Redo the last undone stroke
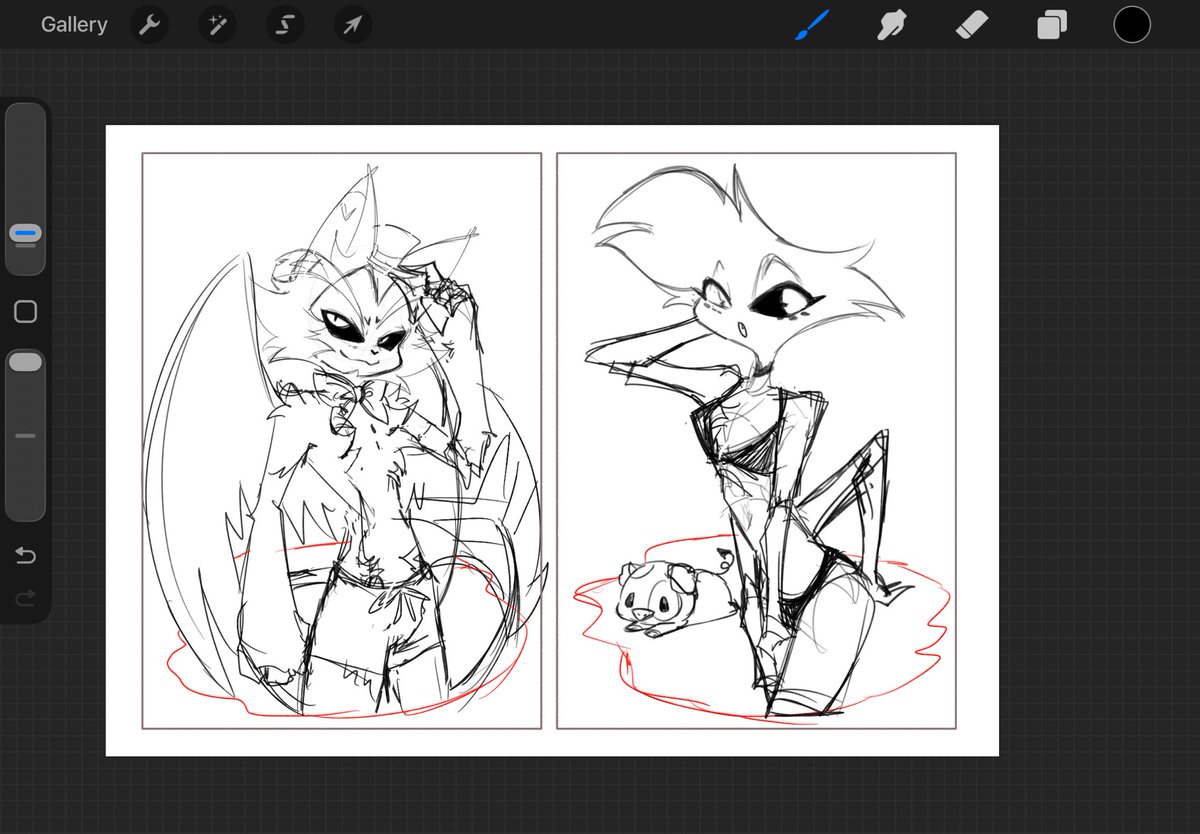The width and height of the screenshot is (1200, 834). [26, 598]
